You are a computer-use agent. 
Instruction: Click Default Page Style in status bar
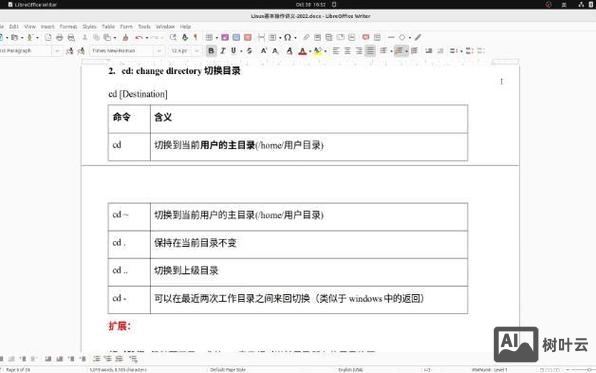coord(228,370)
